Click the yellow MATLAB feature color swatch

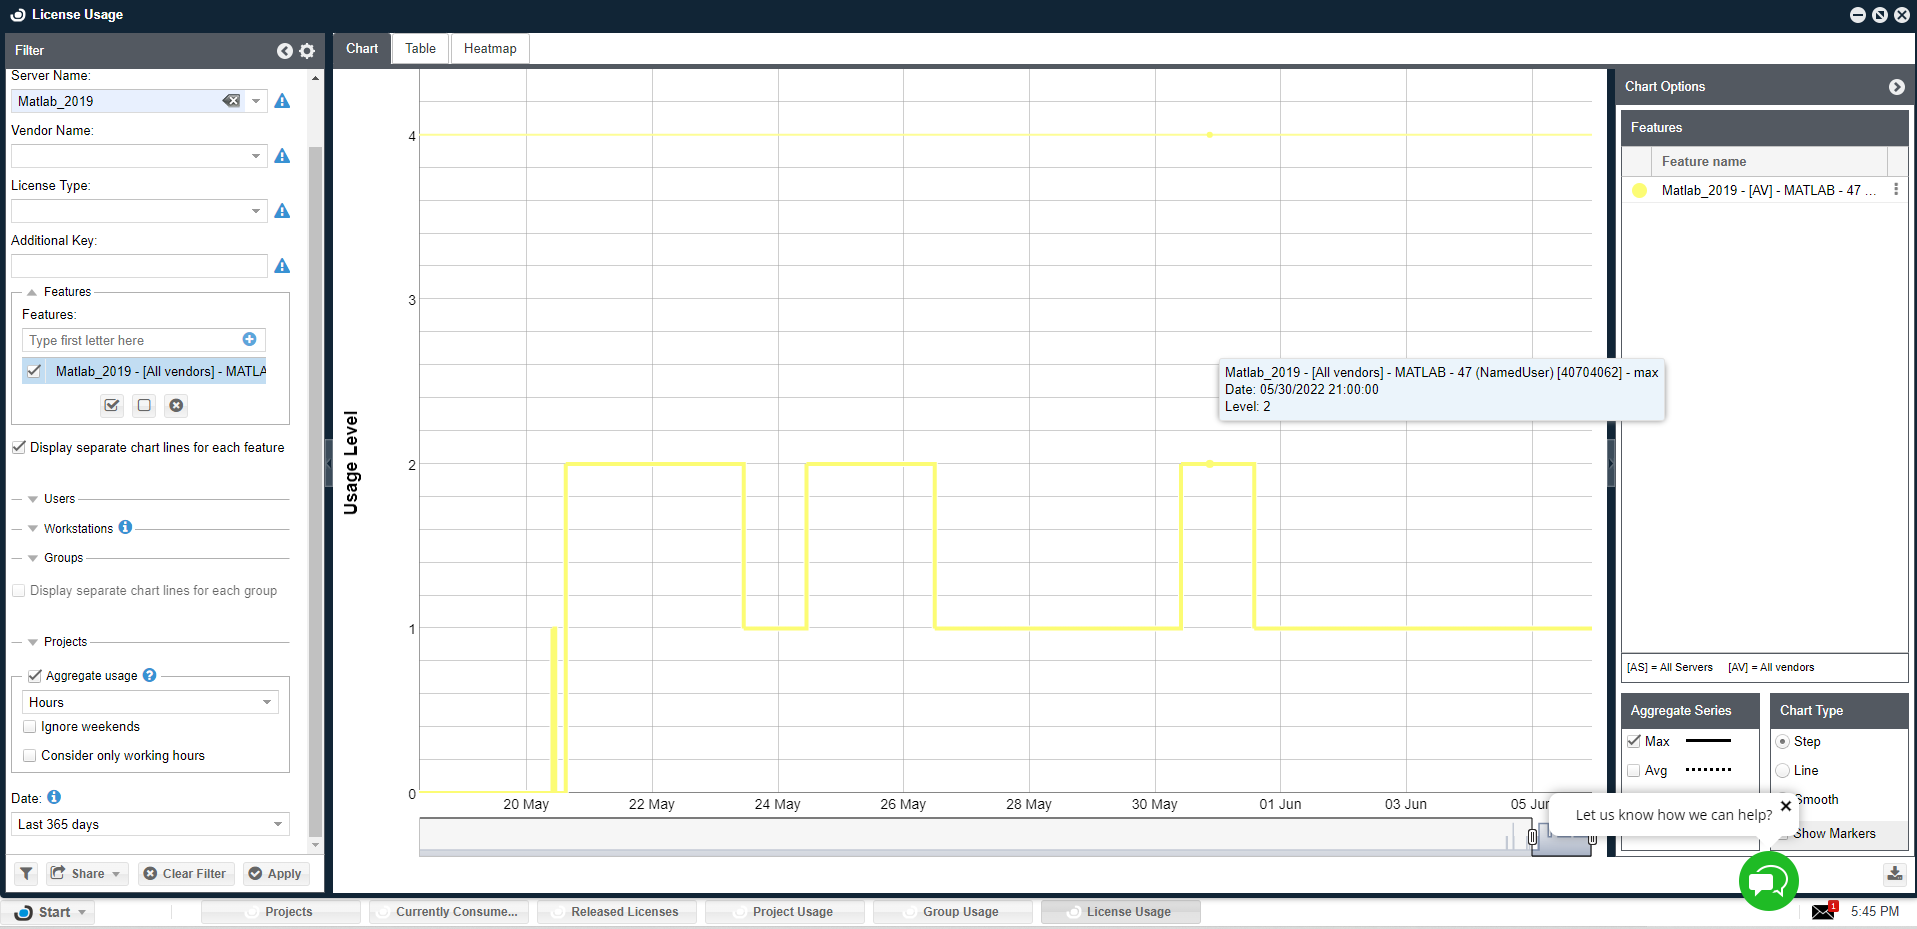1639,190
